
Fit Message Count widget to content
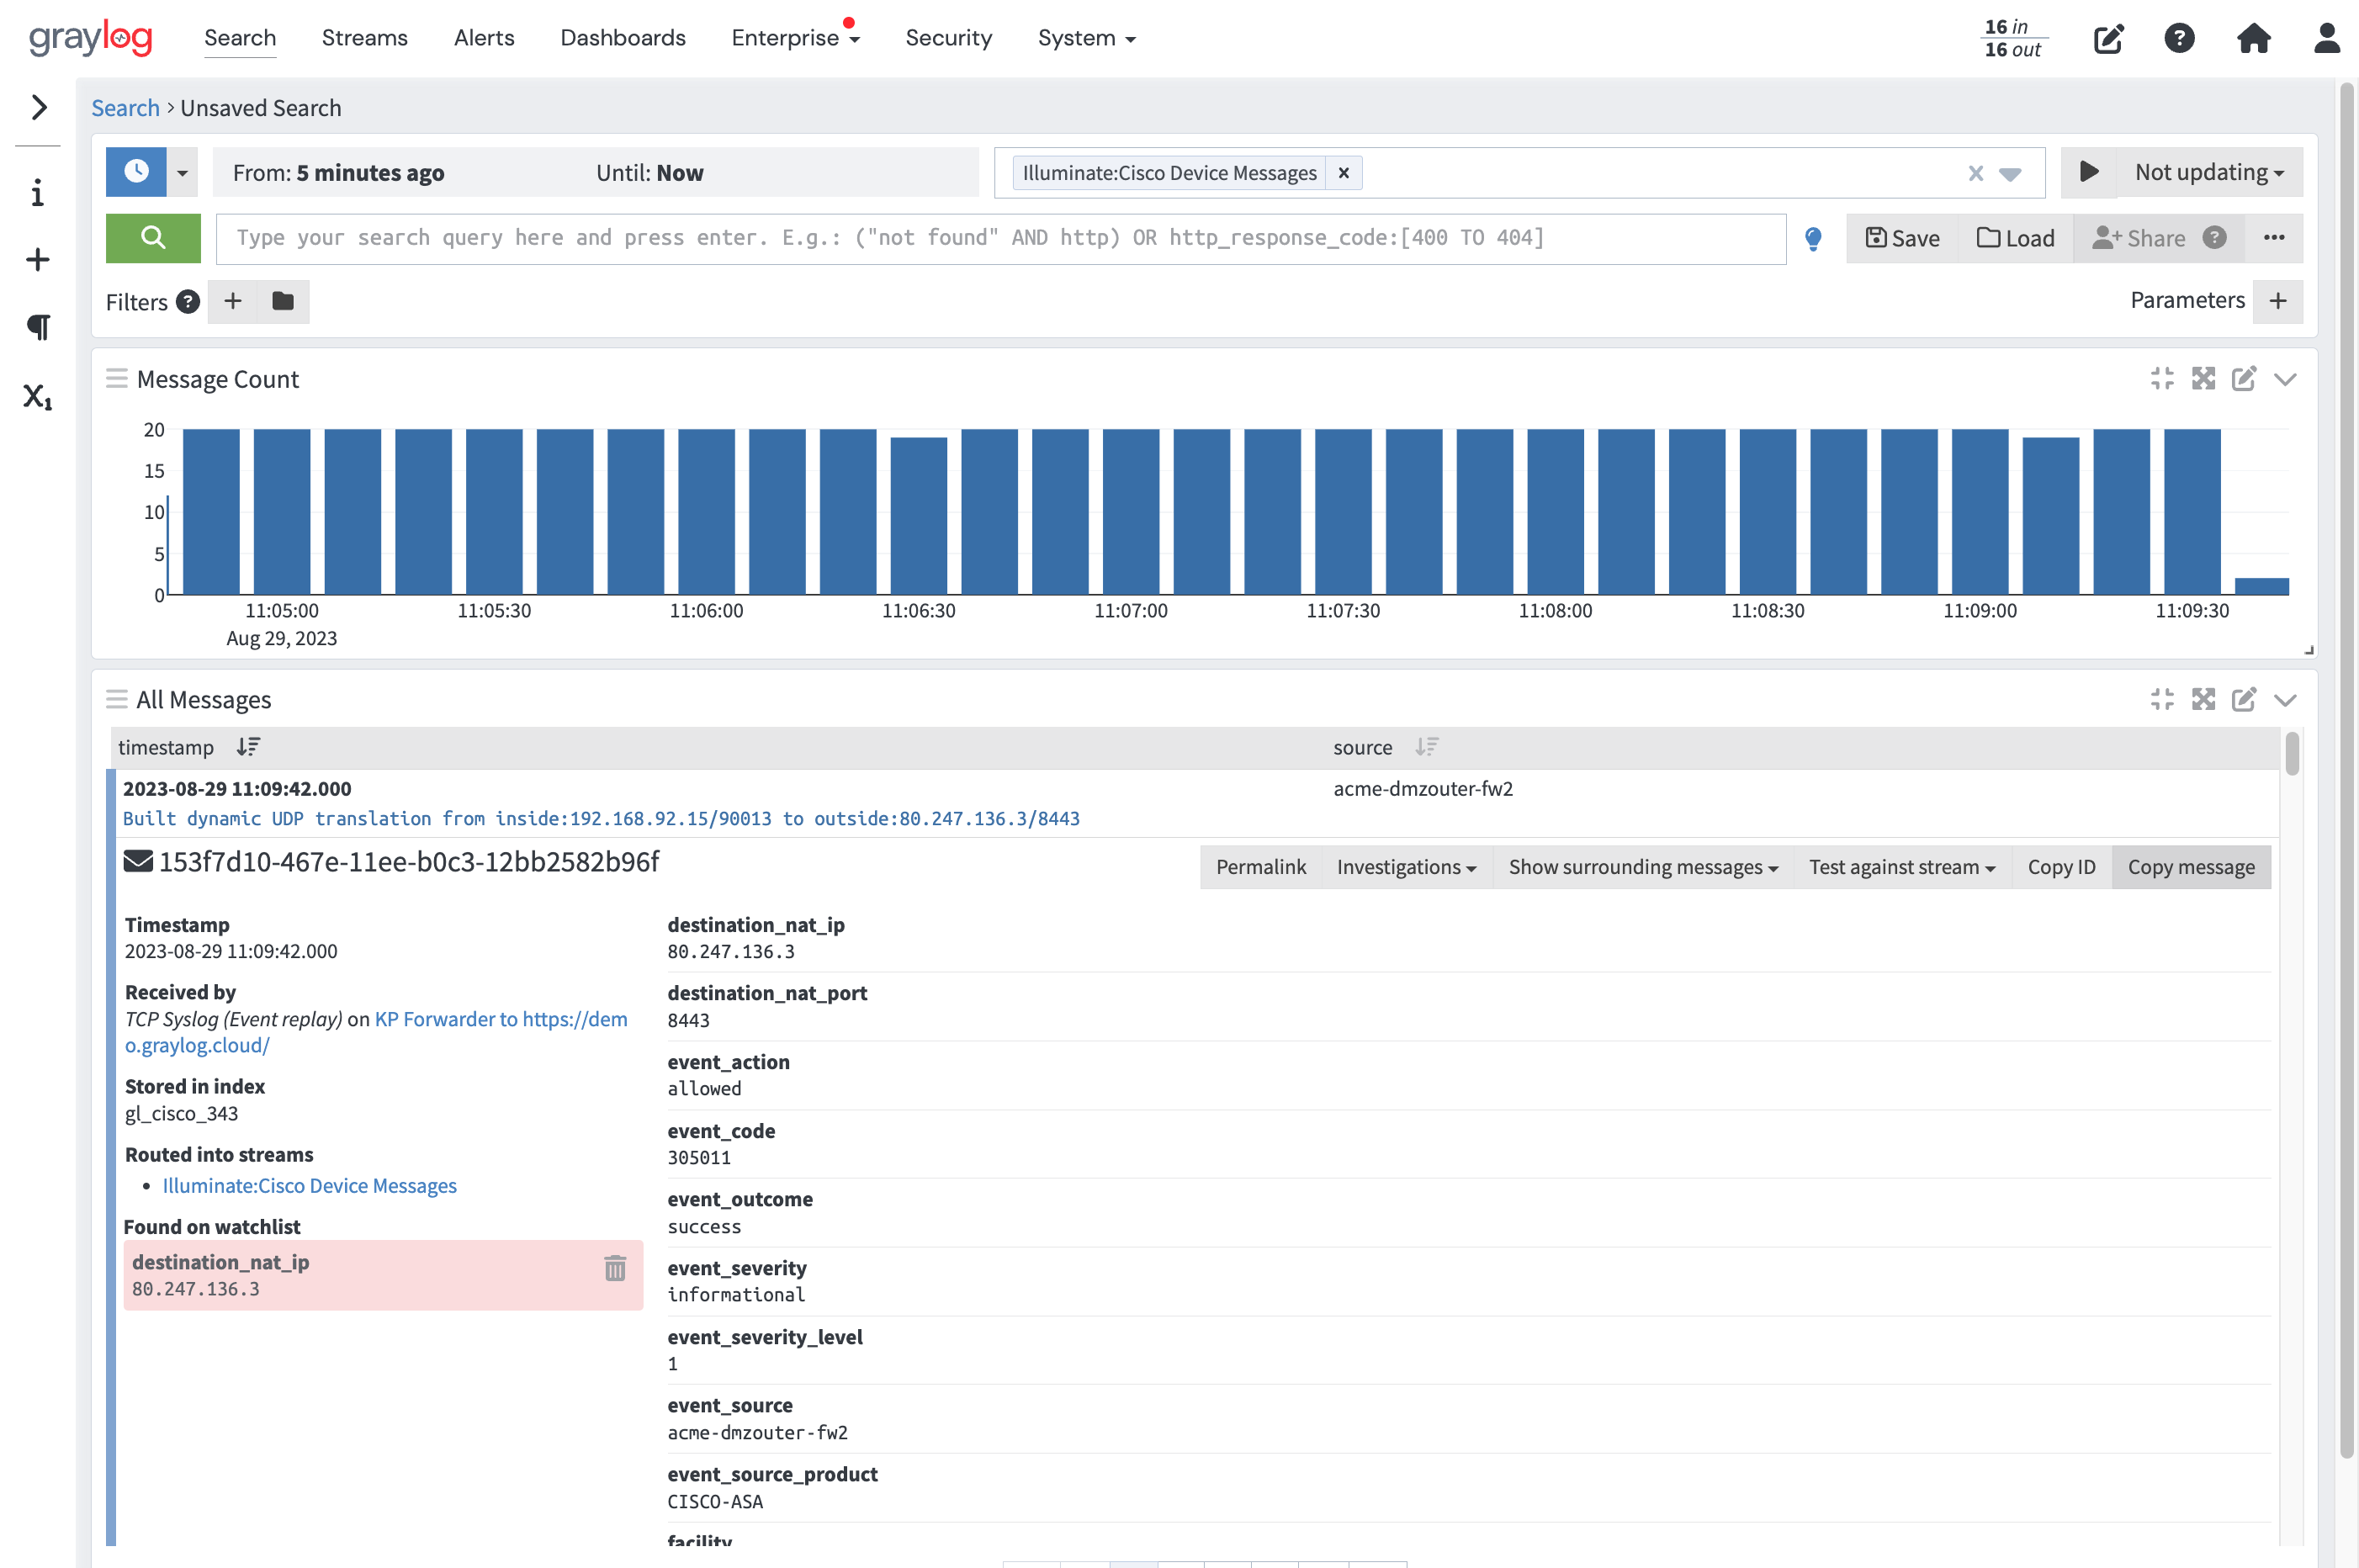click(2162, 378)
